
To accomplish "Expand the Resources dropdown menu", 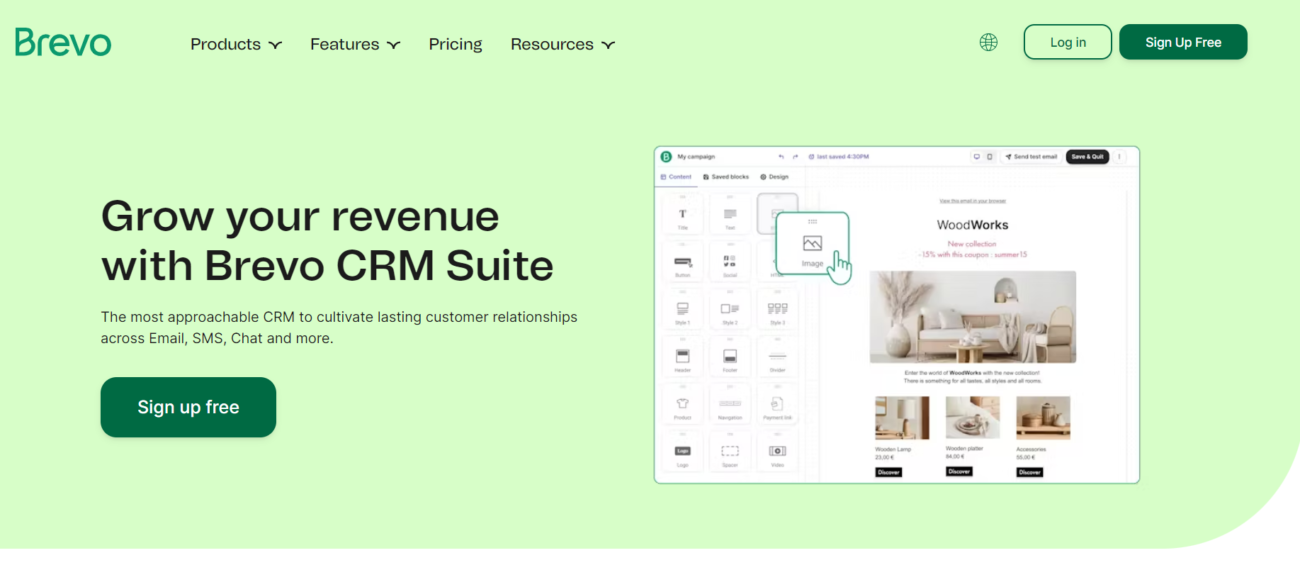I will [563, 44].
